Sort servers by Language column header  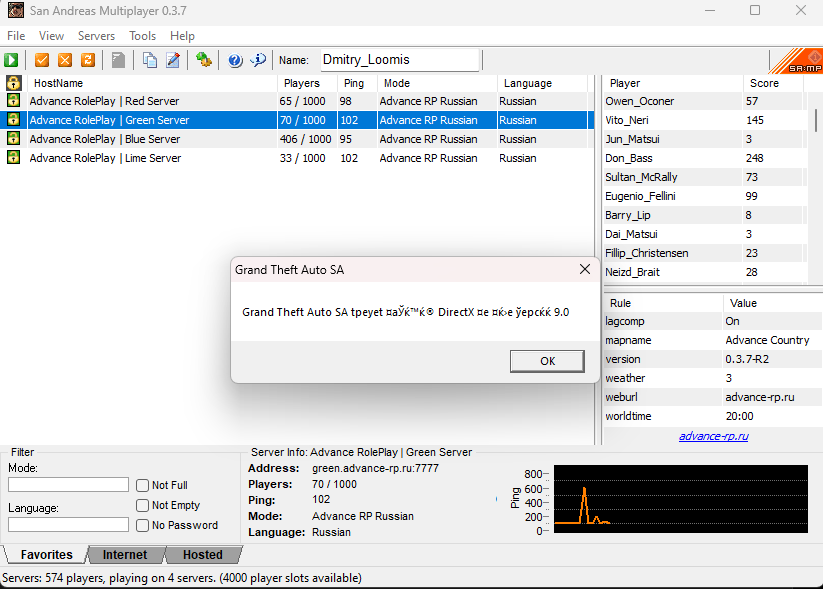[542, 83]
